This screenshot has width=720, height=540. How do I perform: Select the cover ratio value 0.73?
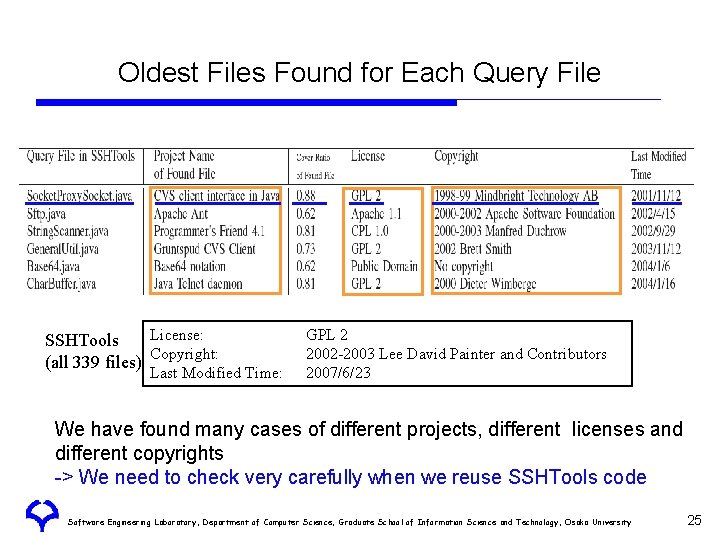click(x=306, y=249)
